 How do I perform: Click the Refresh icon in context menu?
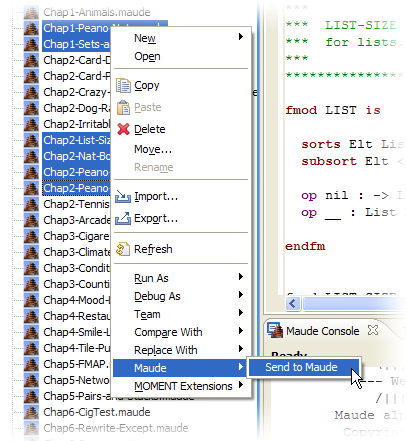click(123, 249)
